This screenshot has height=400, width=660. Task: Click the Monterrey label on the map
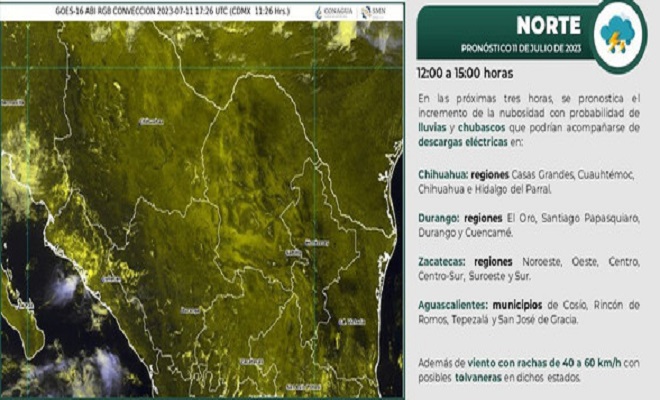(x=317, y=242)
